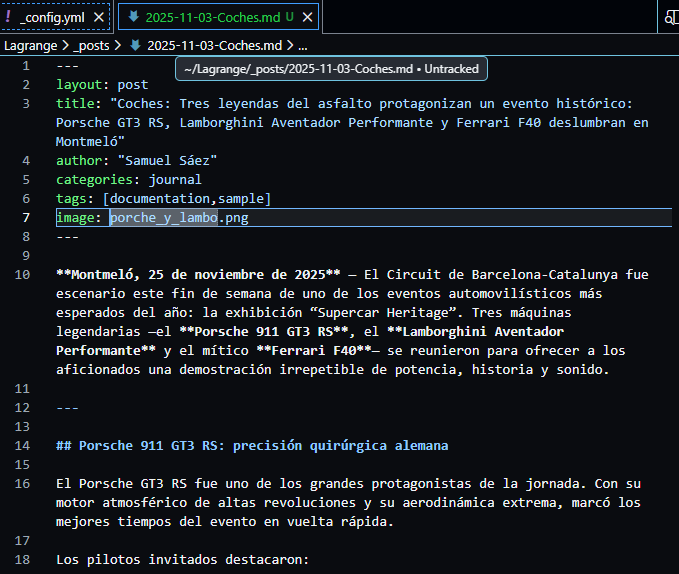Click the chevron after Lagrange in breadcrumb
The image size is (679, 574).
click(x=65, y=45)
